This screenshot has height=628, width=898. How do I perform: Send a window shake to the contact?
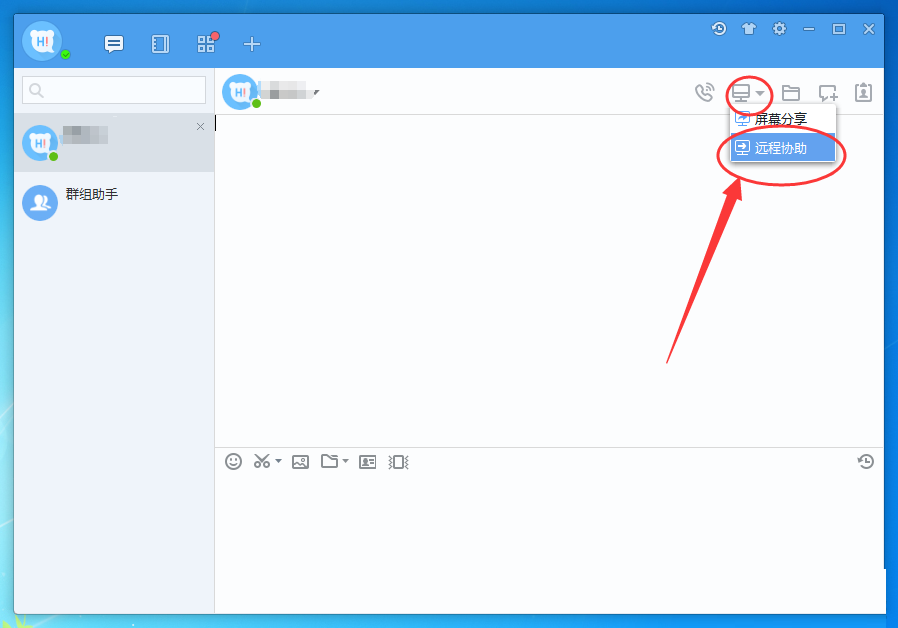point(398,461)
